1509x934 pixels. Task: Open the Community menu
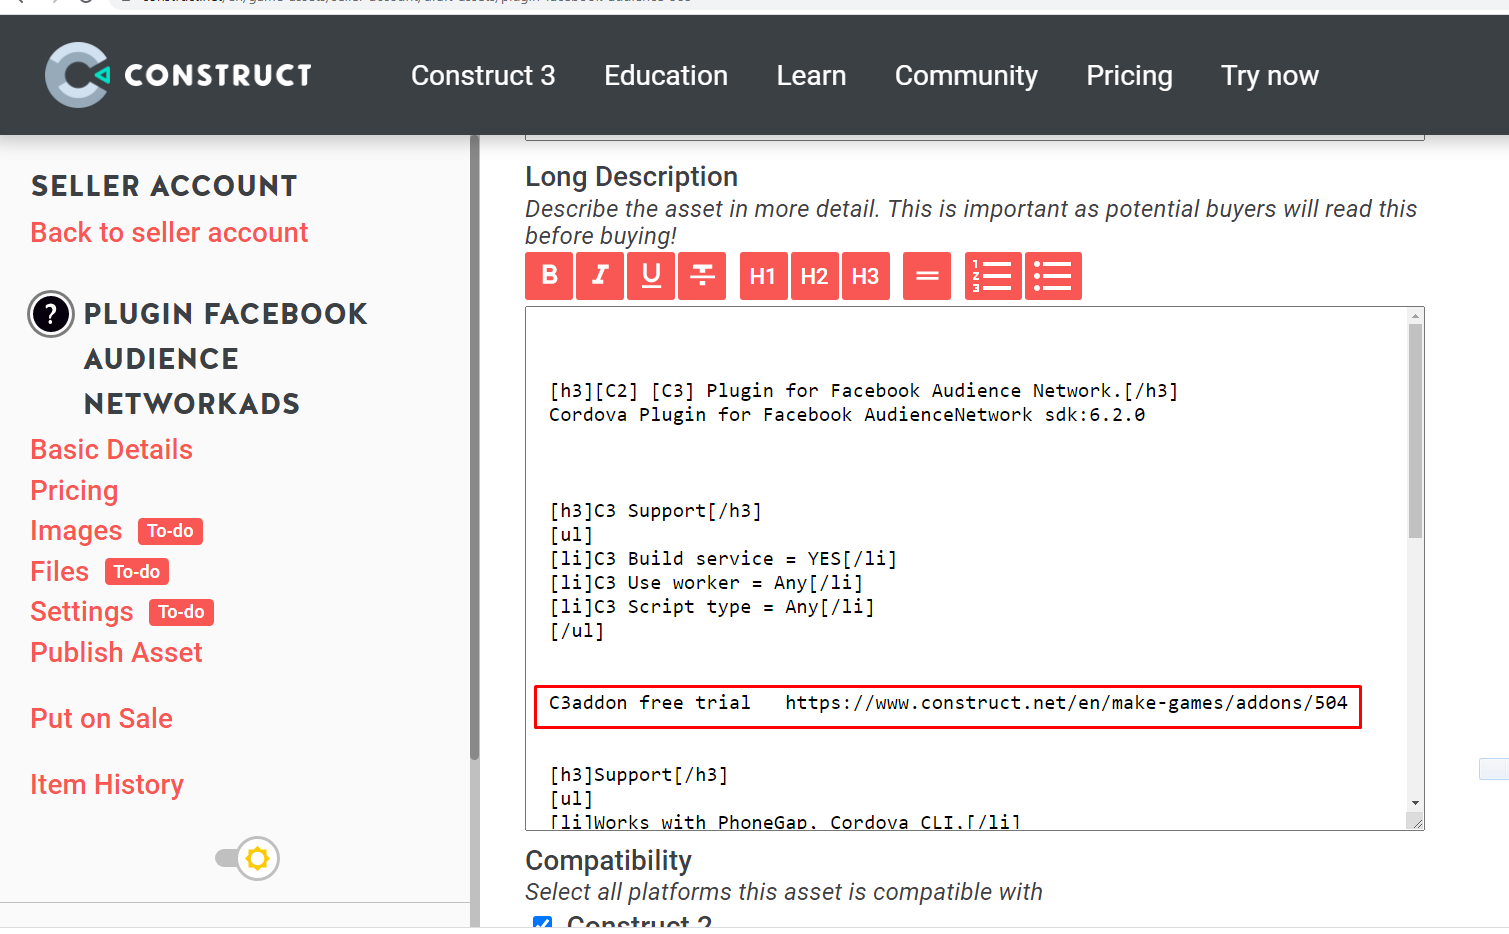tap(966, 76)
